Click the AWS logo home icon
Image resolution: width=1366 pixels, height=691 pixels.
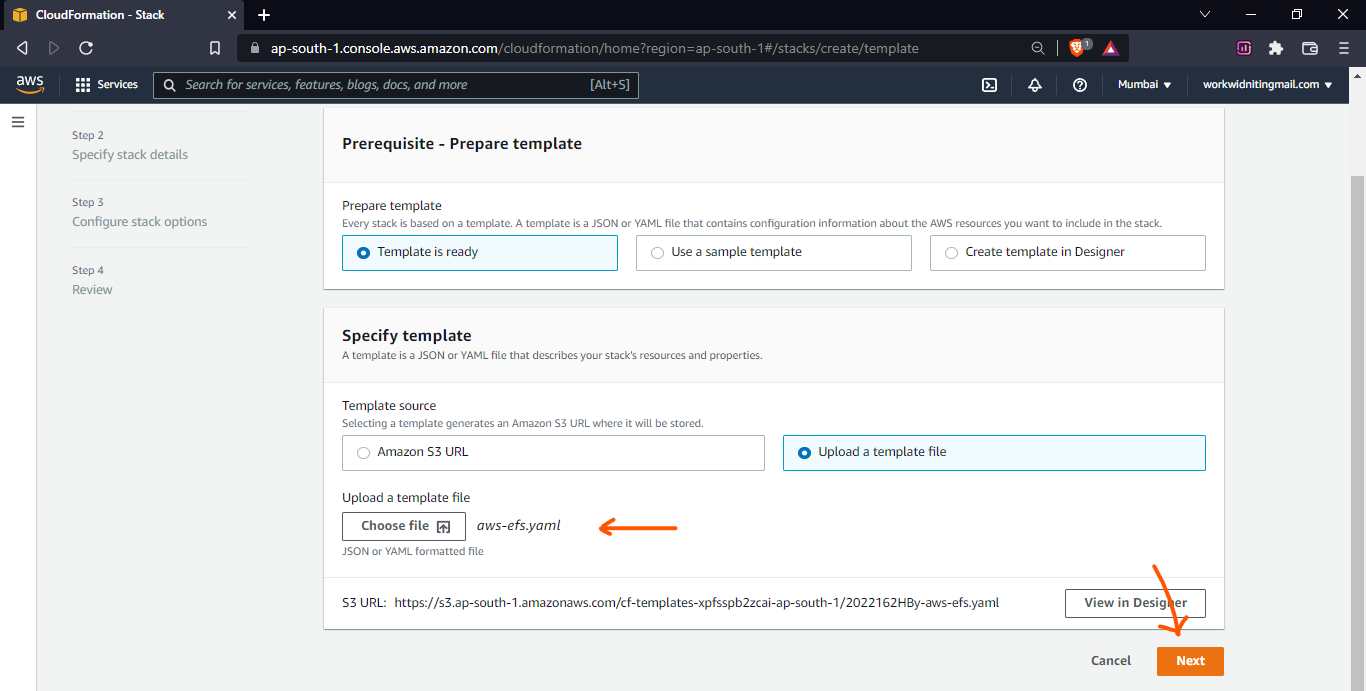point(30,85)
